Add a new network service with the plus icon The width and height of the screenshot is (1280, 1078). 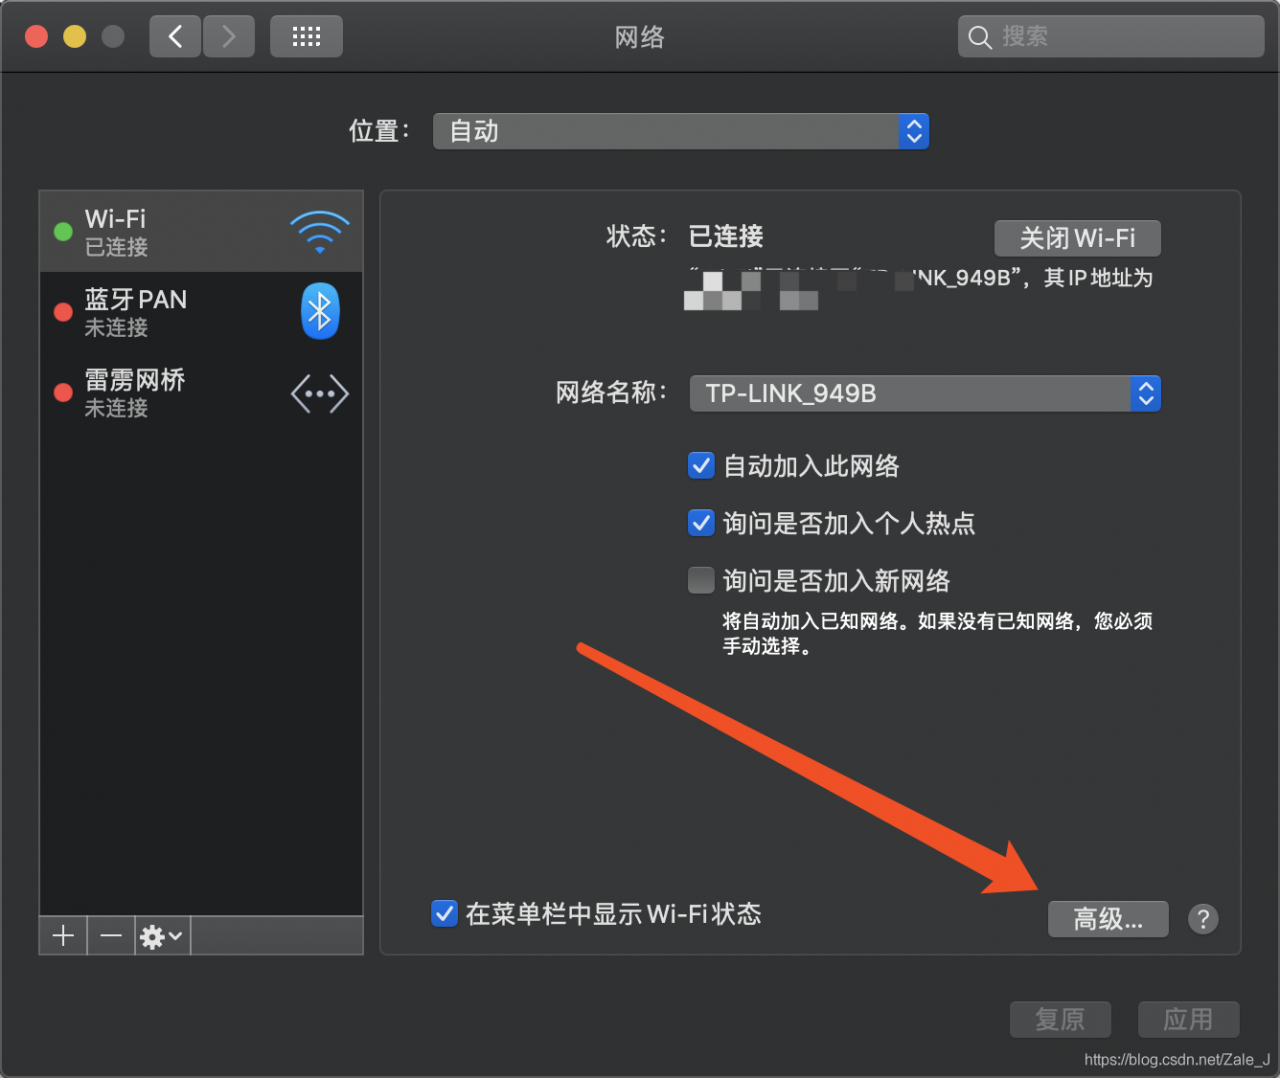point(62,936)
